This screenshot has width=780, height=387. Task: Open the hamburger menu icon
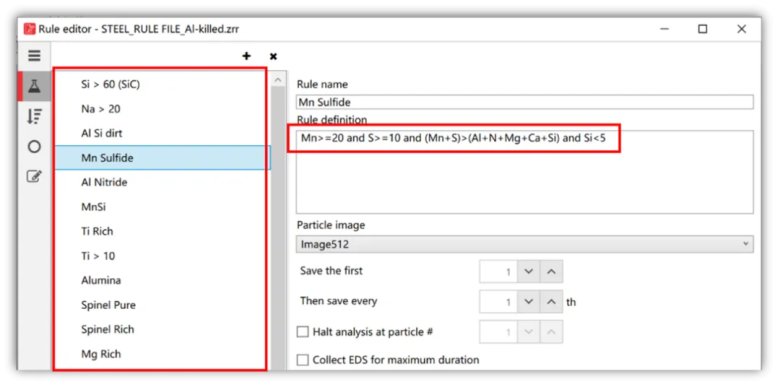(34, 56)
